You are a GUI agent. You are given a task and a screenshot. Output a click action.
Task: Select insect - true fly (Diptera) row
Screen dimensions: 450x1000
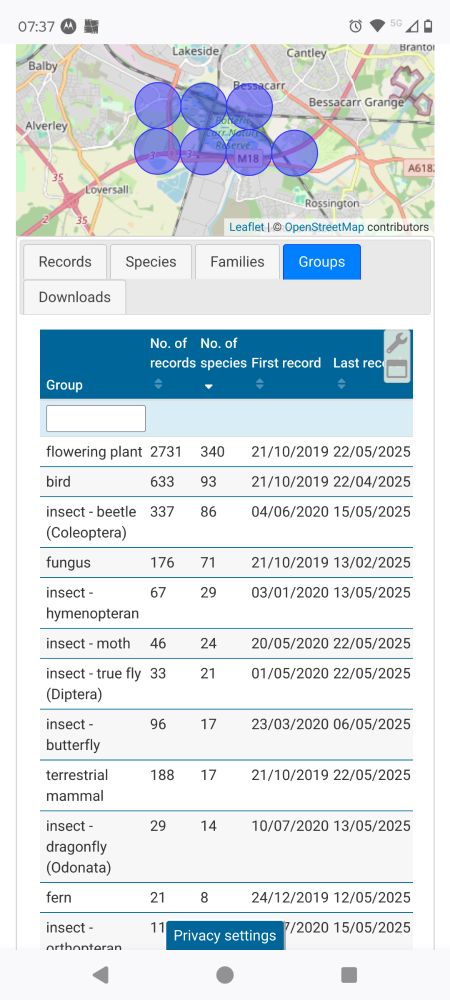(x=226, y=684)
